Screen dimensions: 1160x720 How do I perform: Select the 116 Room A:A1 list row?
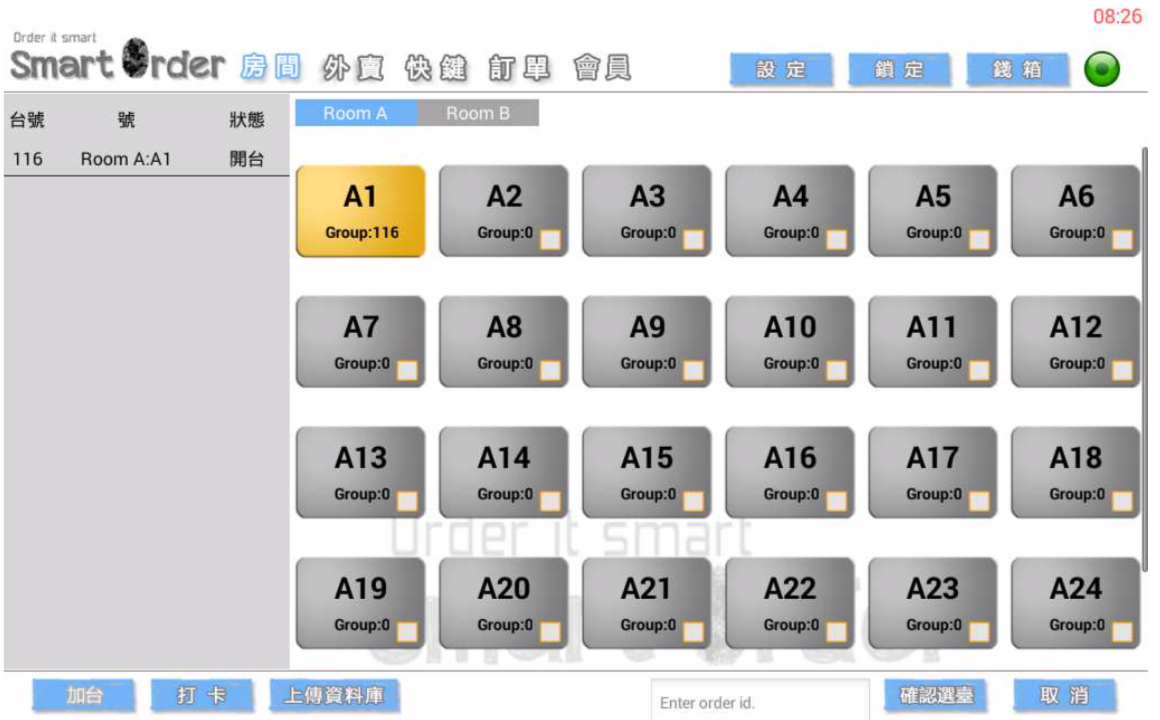146,159
